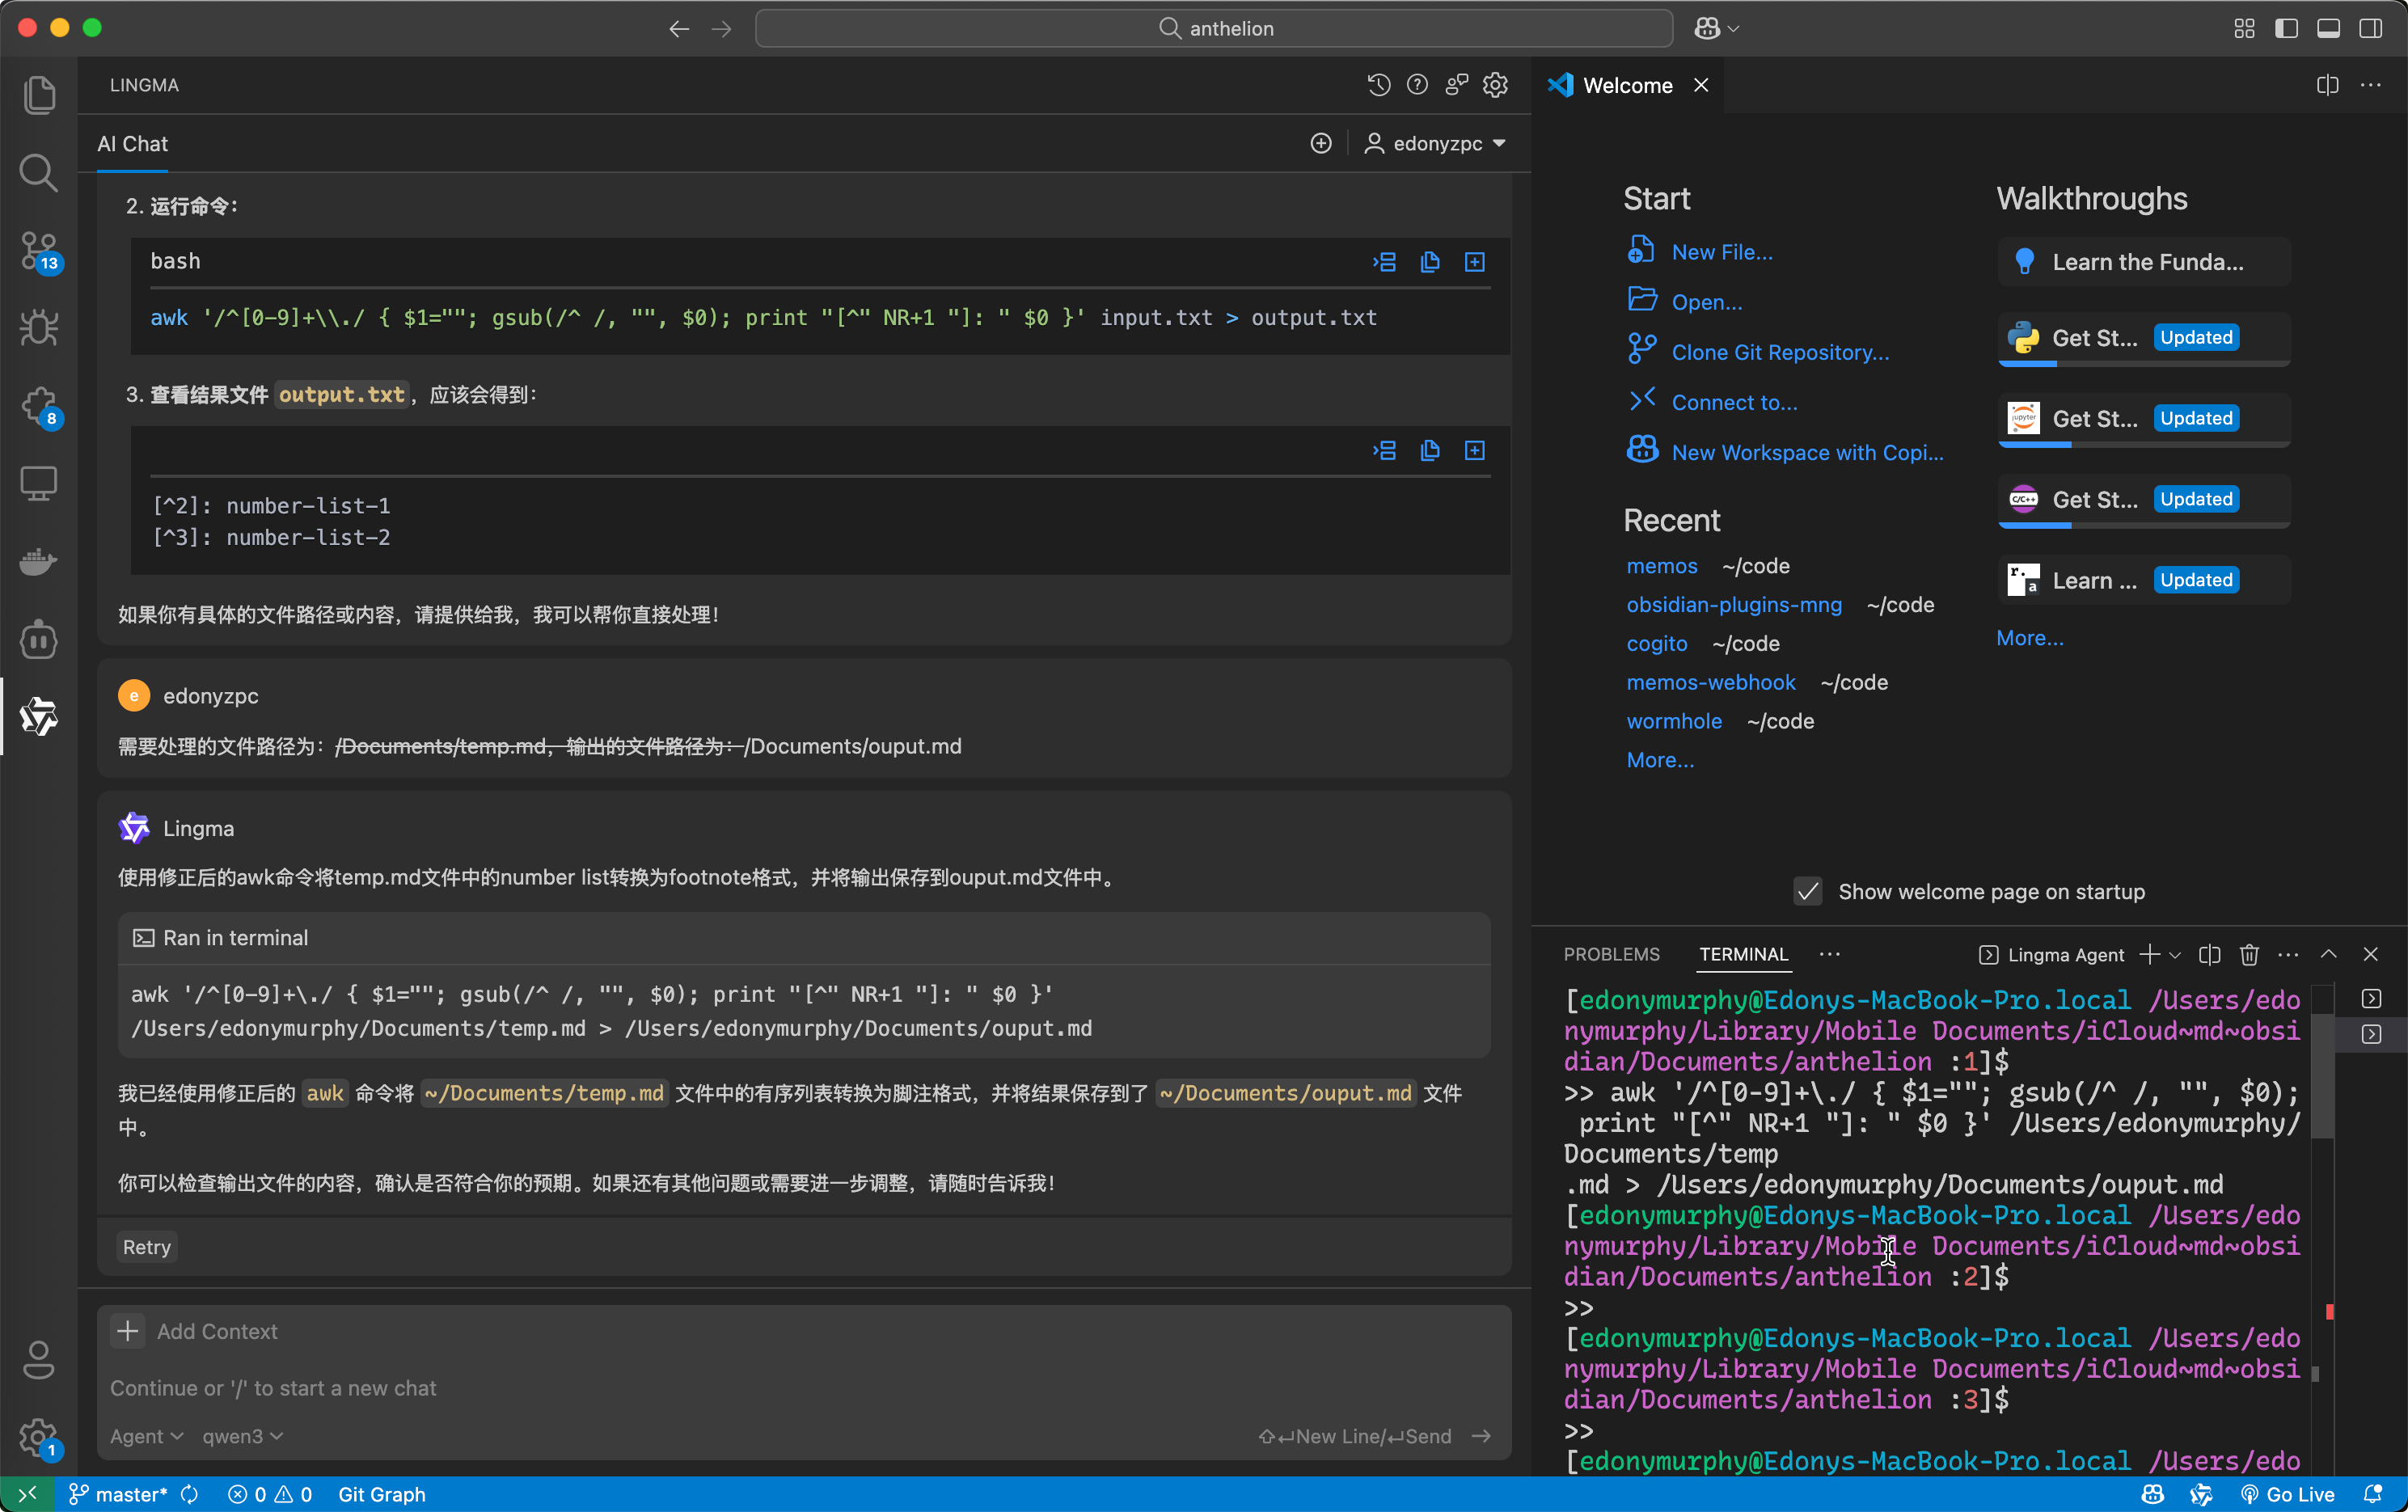Open Extensions view with 8 badge
The height and width of the screenshot is (1512, 2408).
[39, 406]
